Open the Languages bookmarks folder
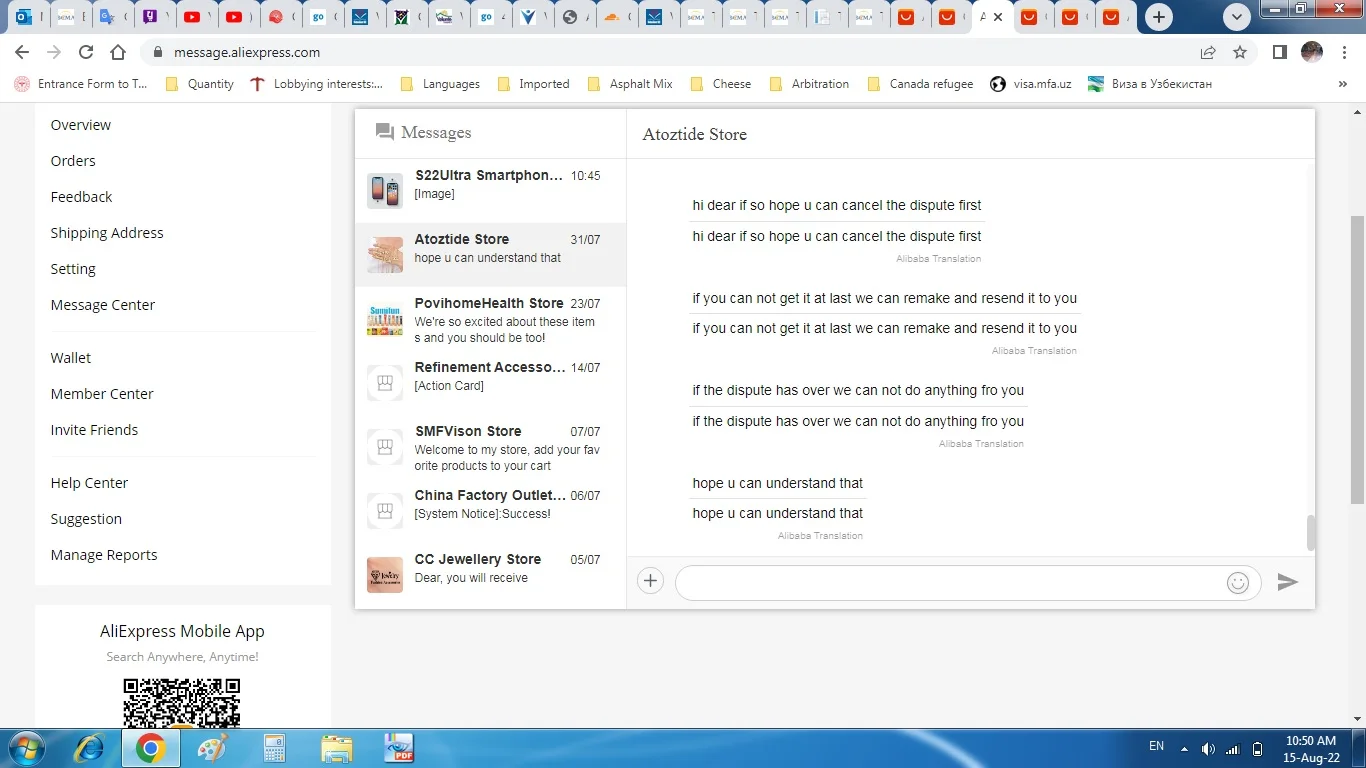1366x768 pixels. click(x=441, y=84)
